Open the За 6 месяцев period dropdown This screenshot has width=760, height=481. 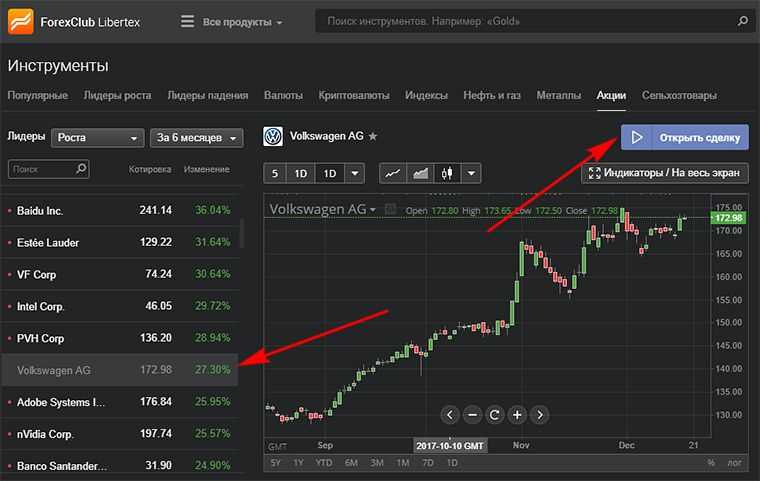click(197, 138)
